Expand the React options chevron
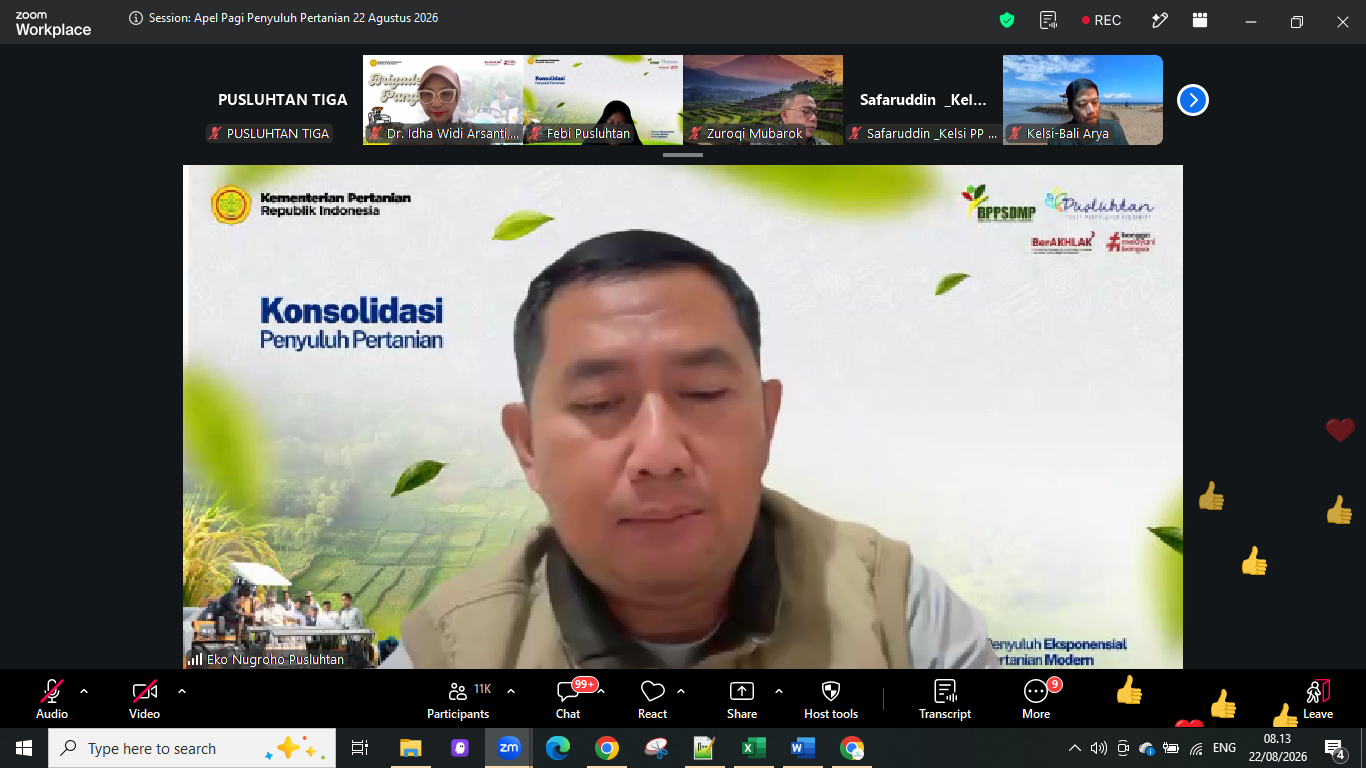The height and width of the screenshot is (768, 1366). (x=681, y=691)
